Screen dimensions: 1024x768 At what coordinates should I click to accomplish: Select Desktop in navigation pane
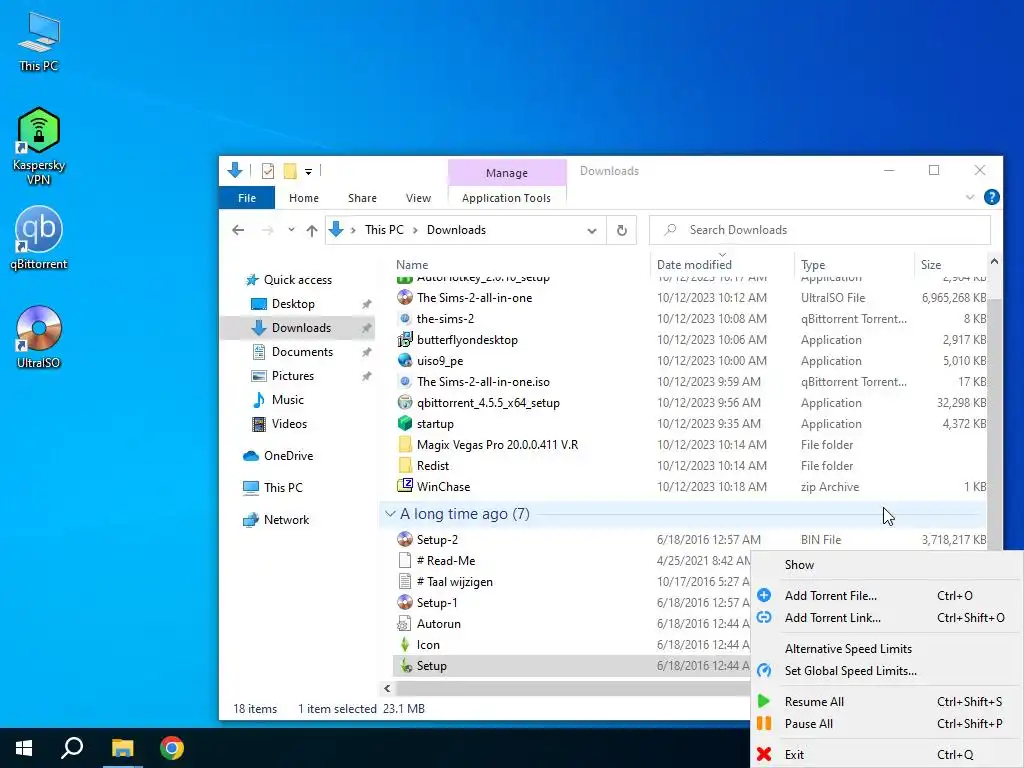click(293, 304)
